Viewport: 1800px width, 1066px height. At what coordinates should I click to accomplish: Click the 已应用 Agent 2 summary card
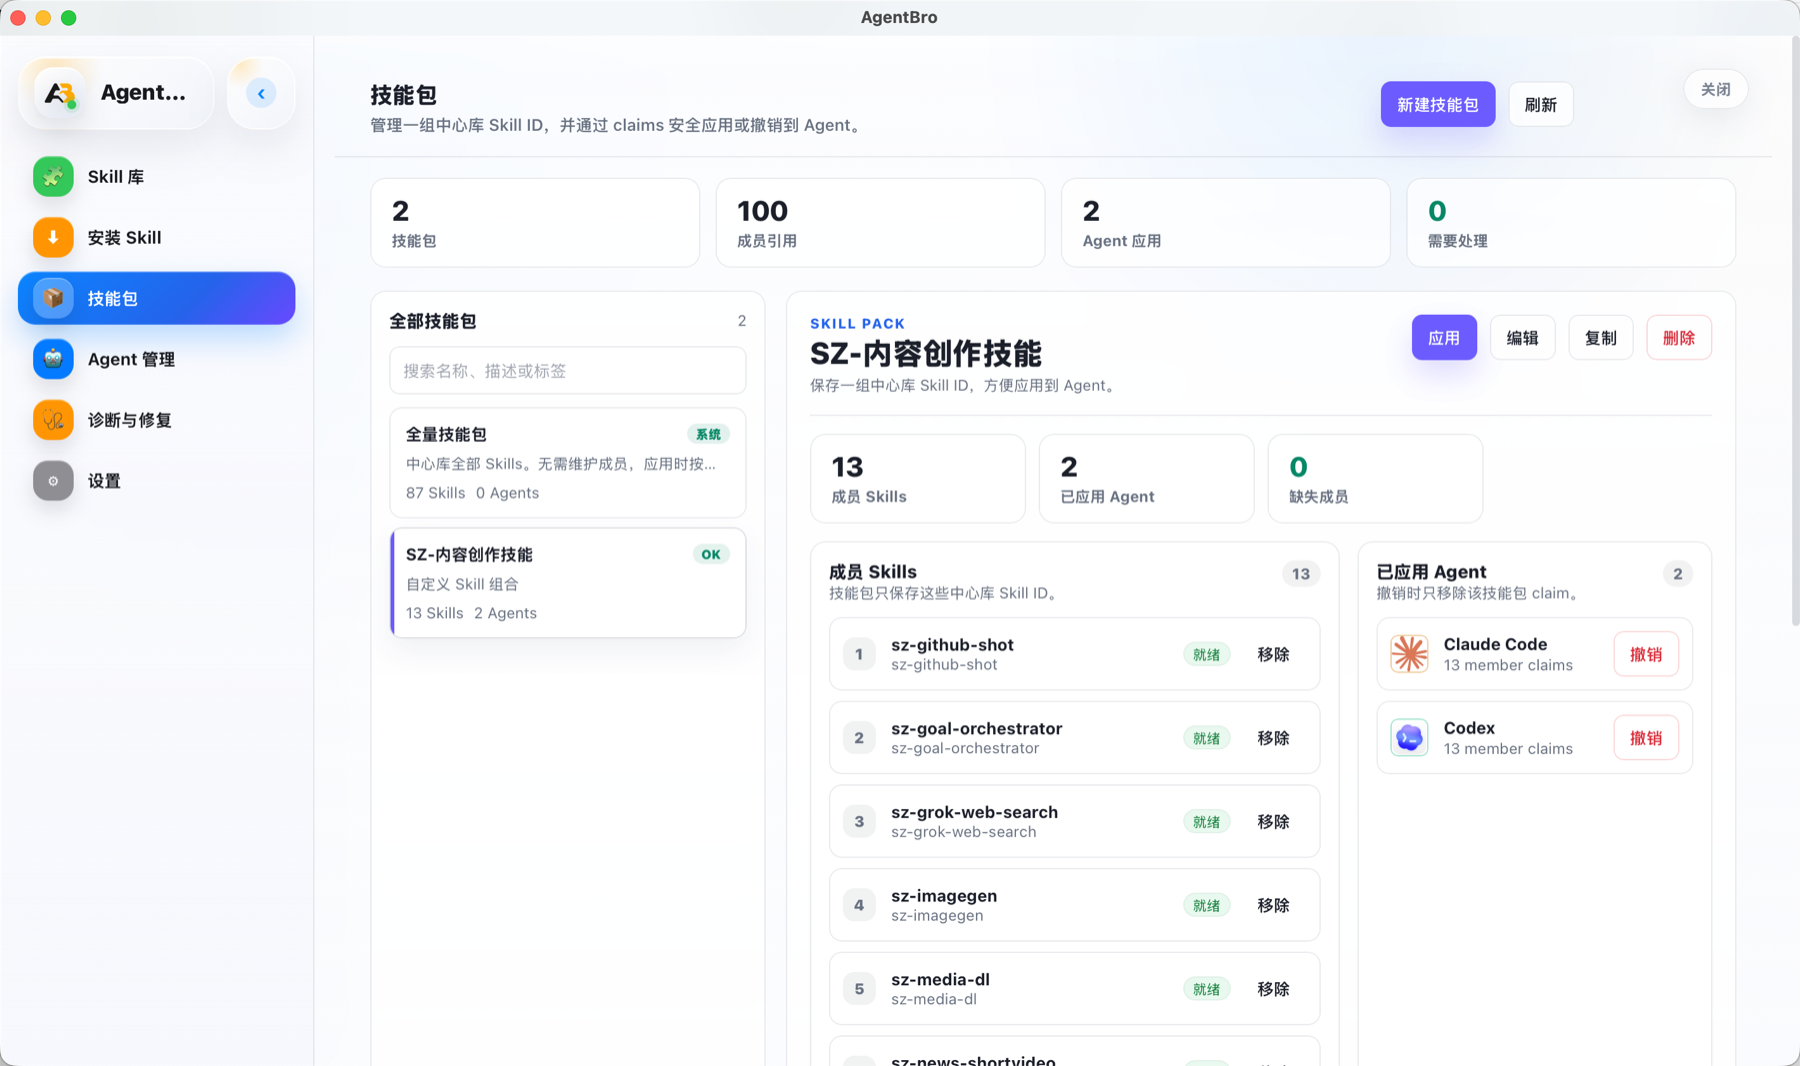coord(1147,479)
